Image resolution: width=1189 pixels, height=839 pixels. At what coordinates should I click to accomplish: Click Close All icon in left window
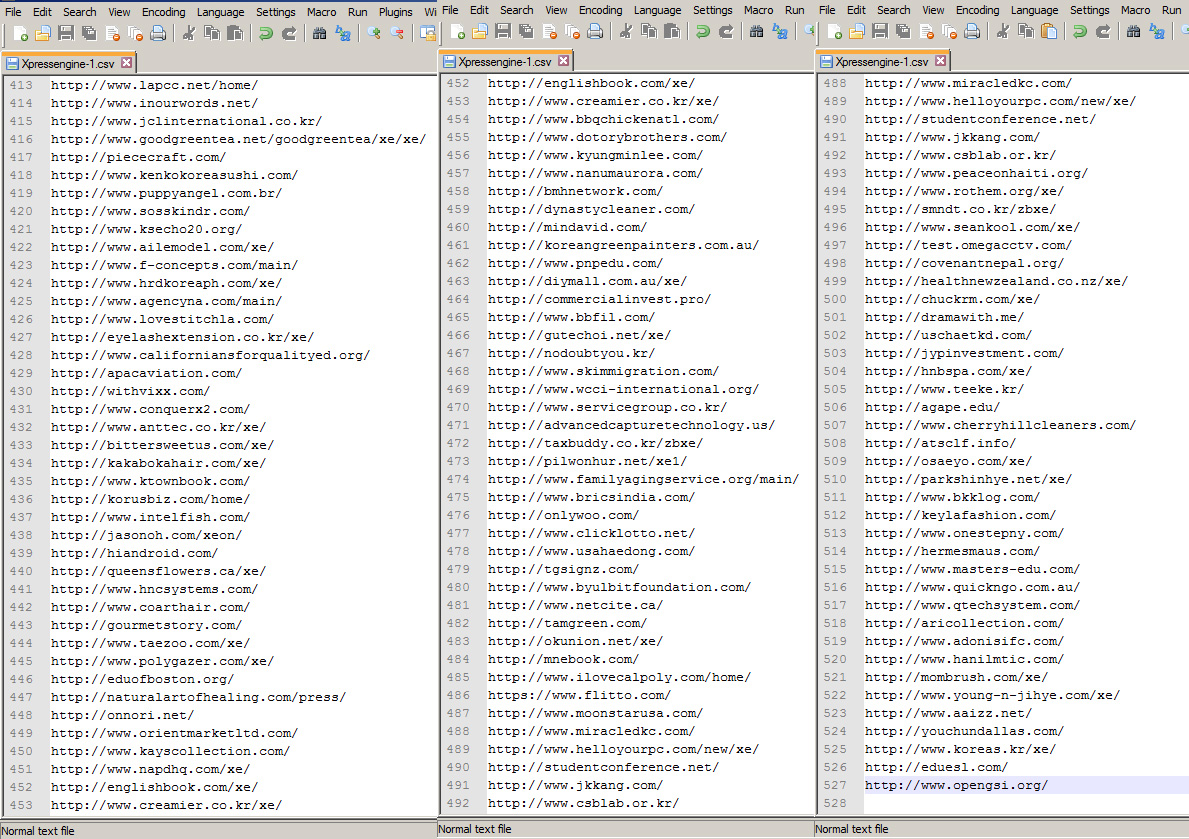pyautogui.click(x=136, y=33)
